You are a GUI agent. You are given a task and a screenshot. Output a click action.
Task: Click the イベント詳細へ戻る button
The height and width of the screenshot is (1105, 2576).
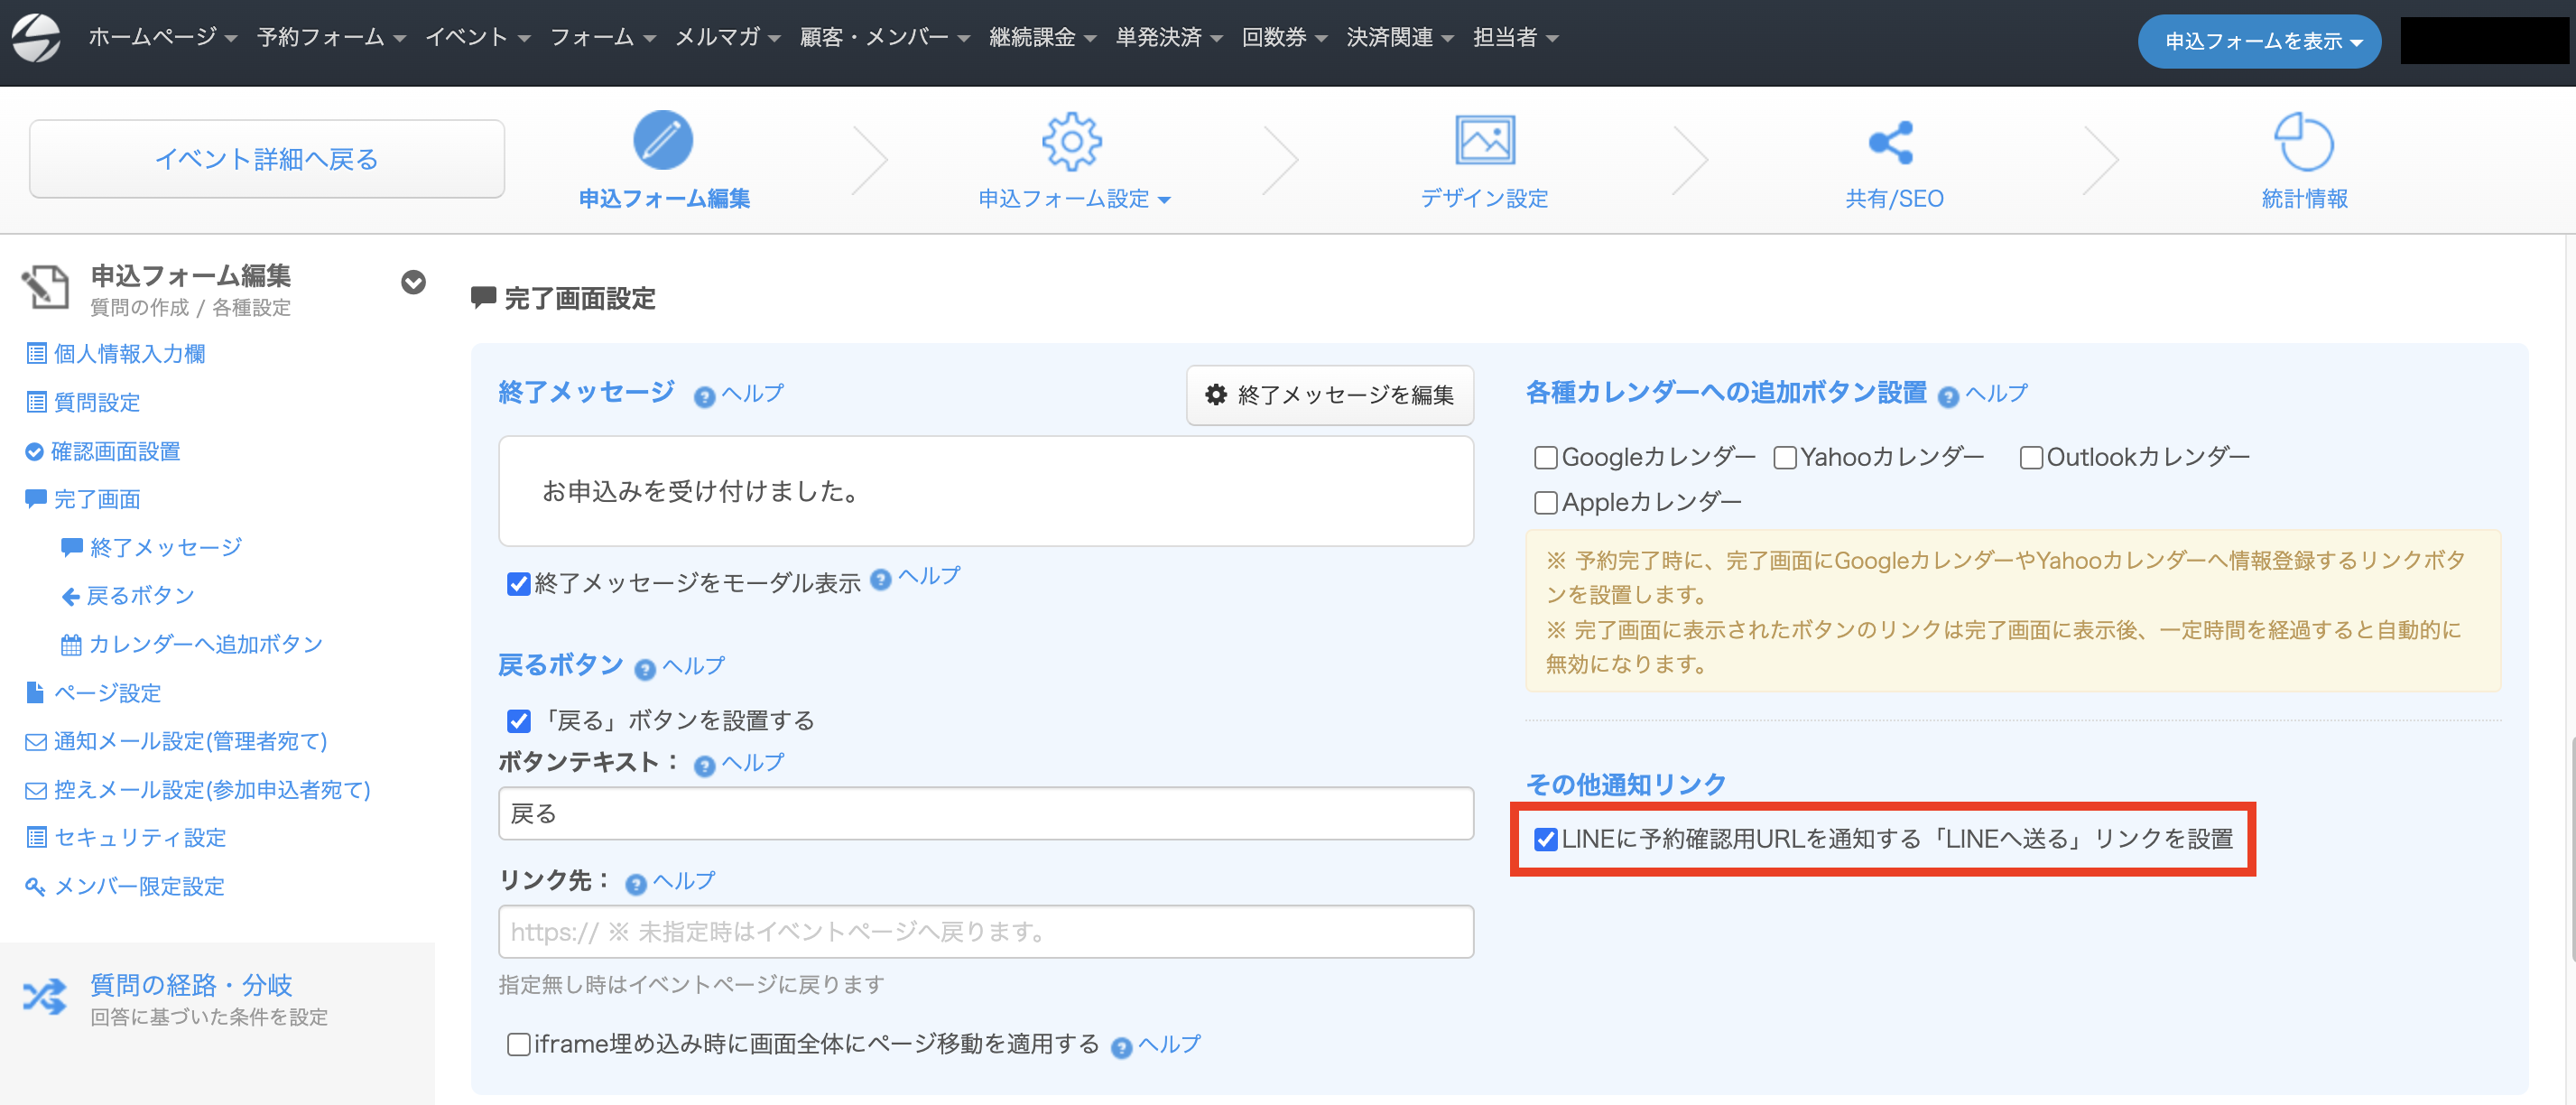(267, 159)
